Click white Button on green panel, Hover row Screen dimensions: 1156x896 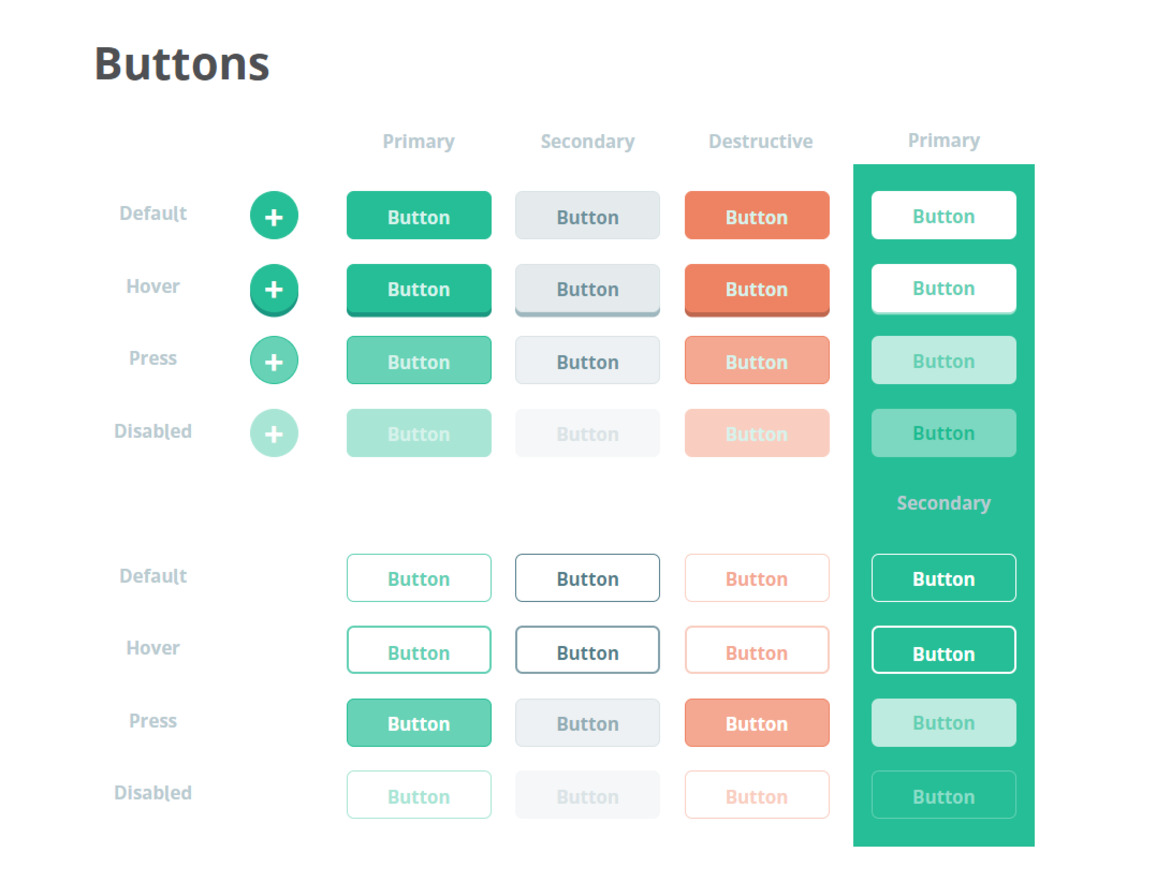coord(944,289)
